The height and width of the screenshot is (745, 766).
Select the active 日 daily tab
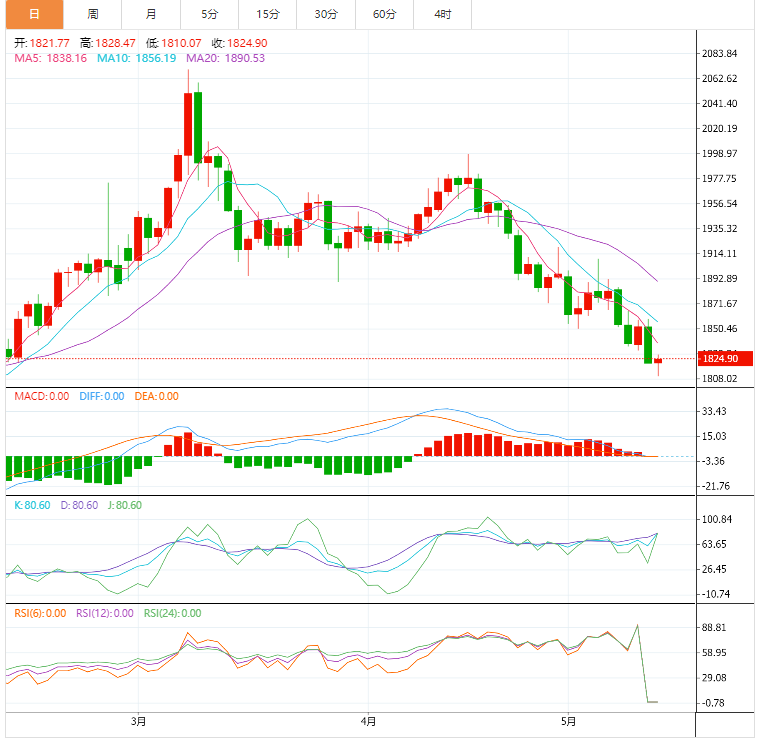coord(34,14)
